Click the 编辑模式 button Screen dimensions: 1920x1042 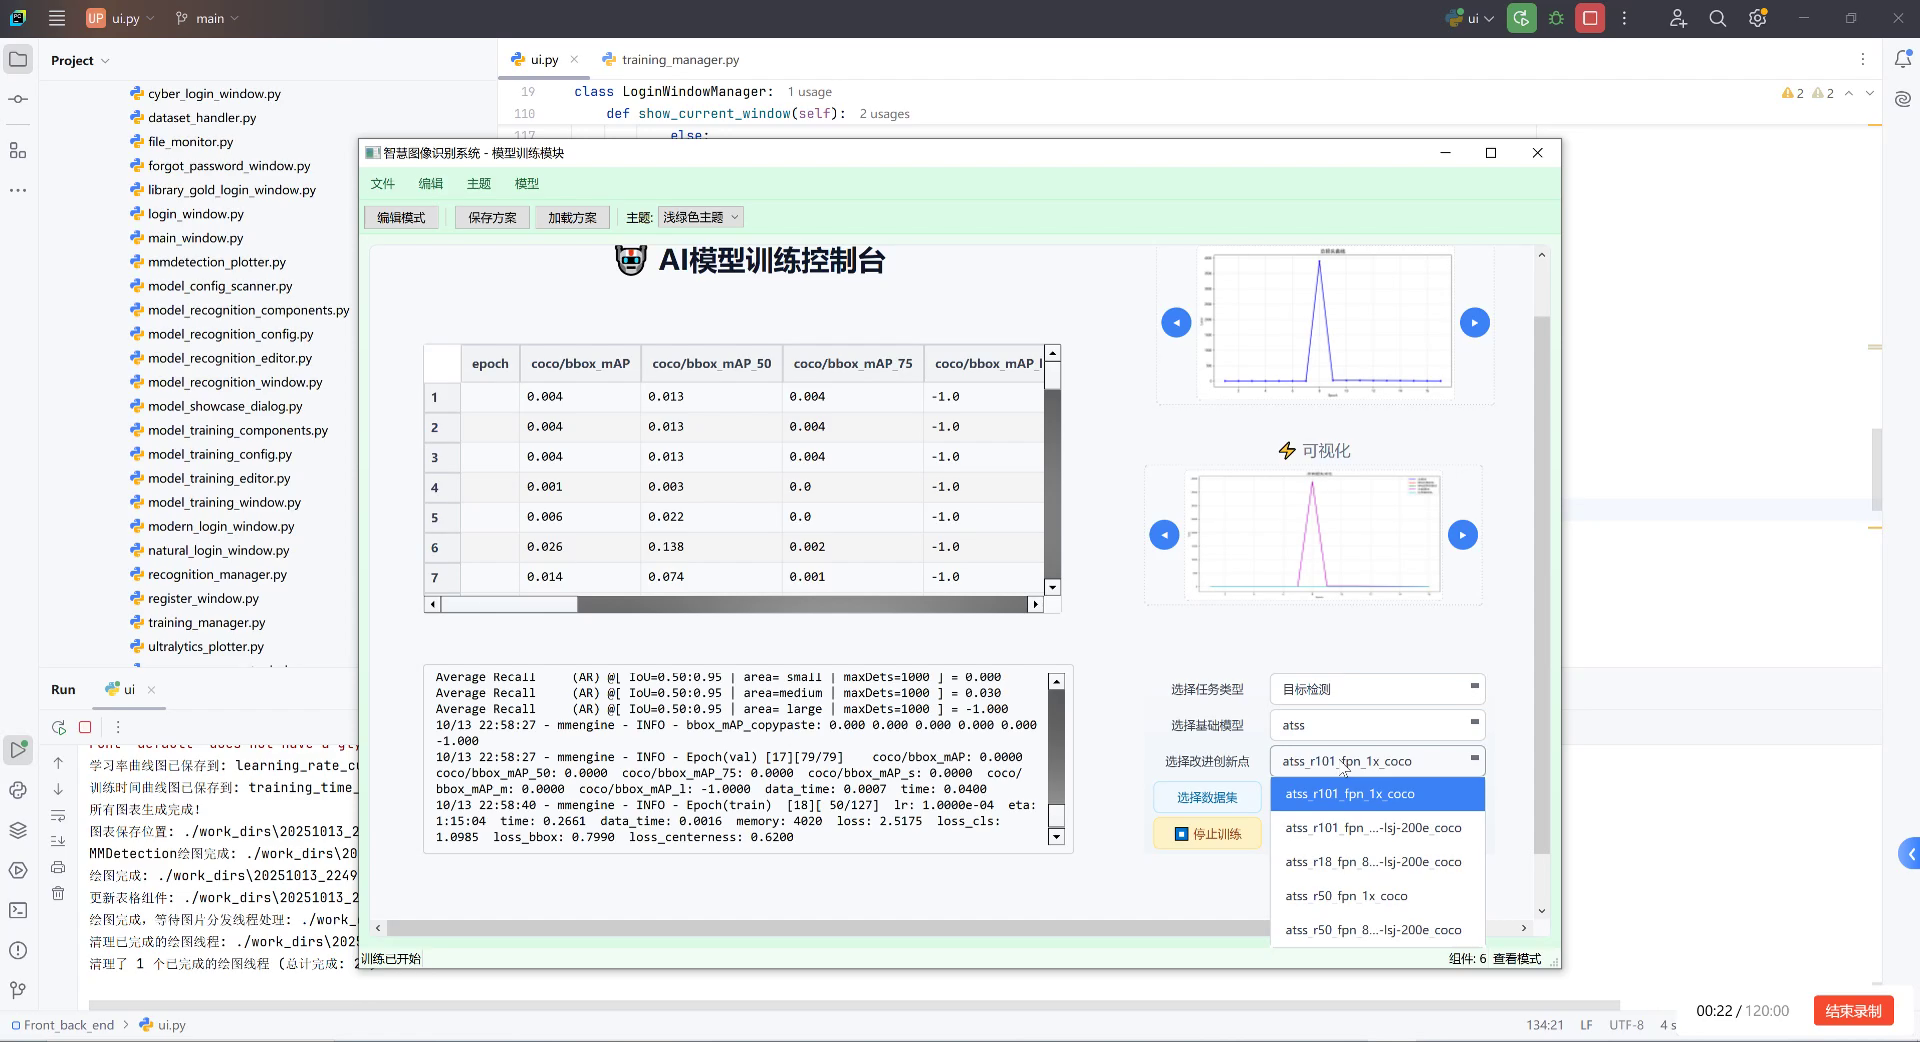[x=401, y=217]
